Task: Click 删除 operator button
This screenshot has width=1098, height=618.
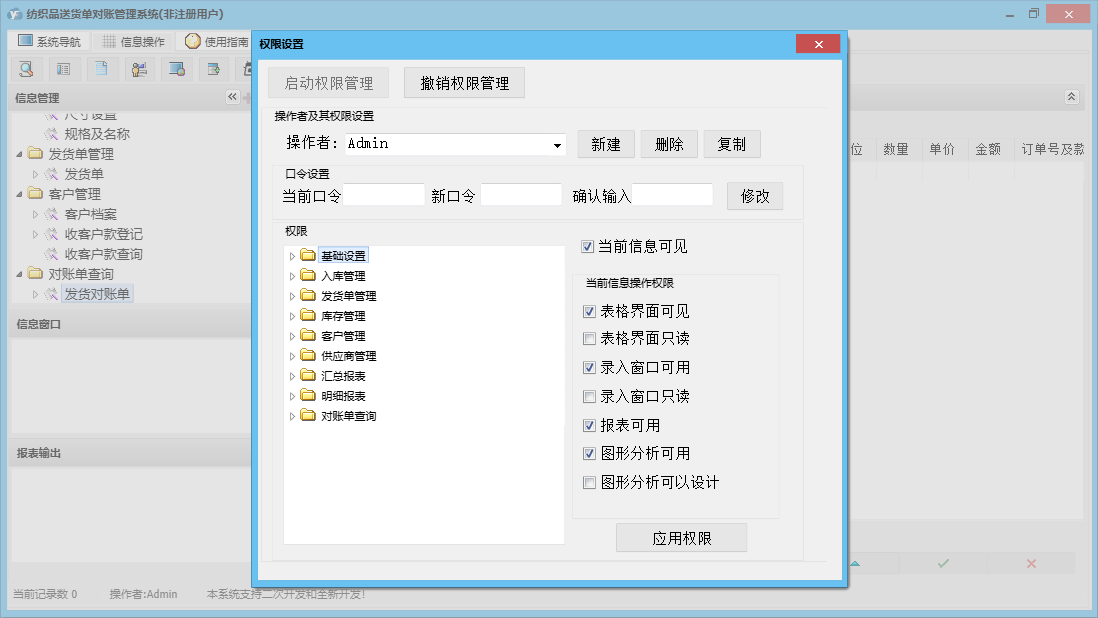Action: 669,144
